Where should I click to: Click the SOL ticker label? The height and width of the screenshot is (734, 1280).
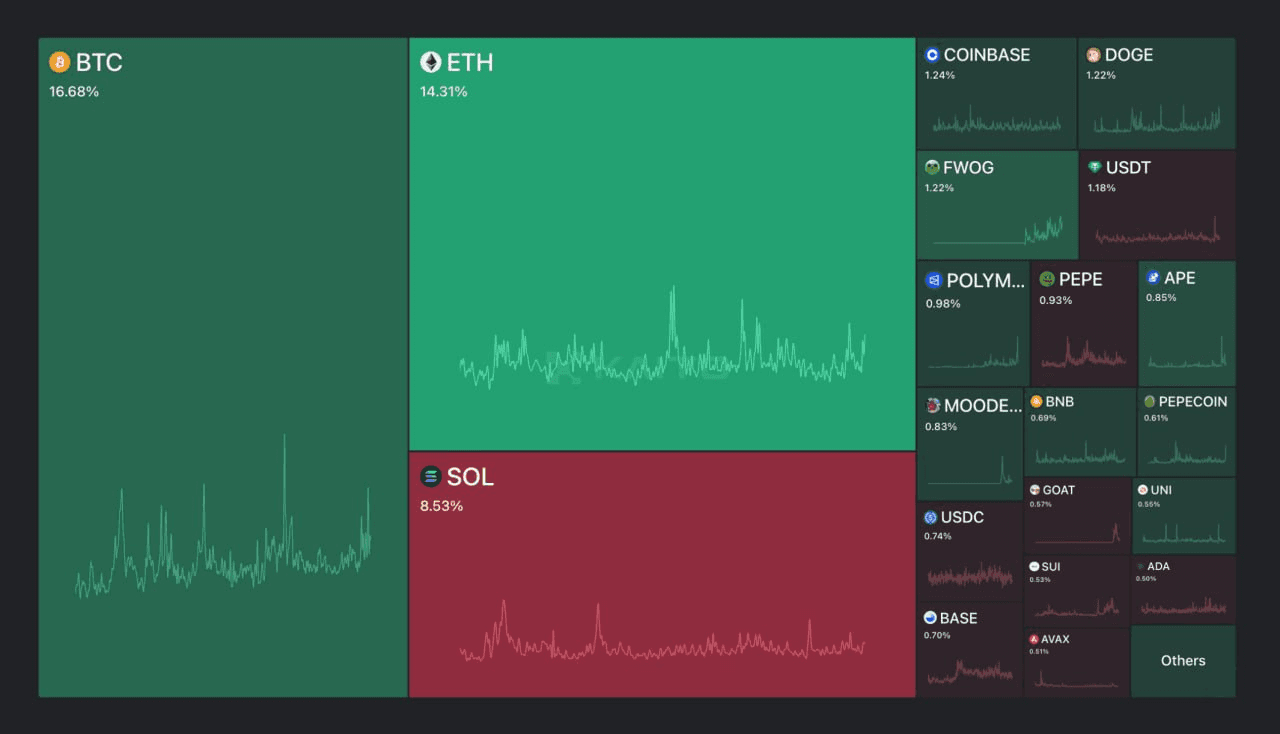[470, 477]
